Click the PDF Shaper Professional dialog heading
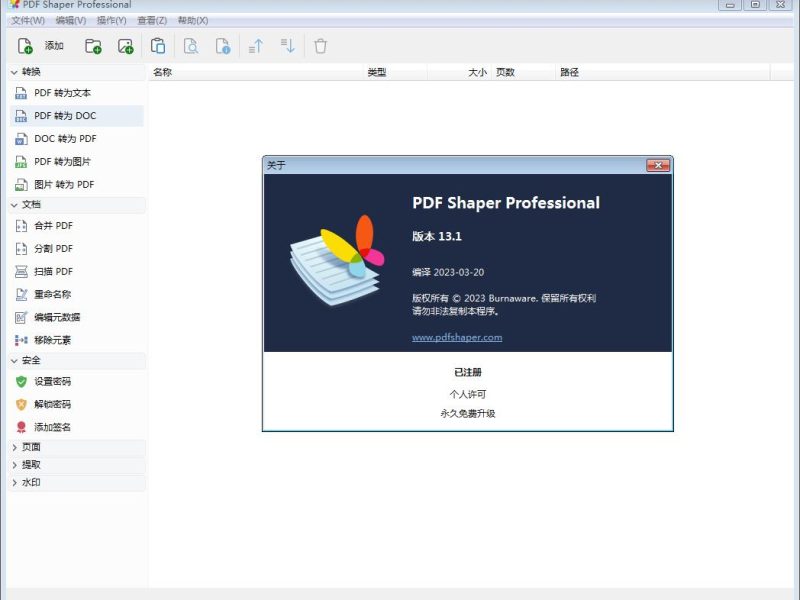This screenshot has width=800, height=600. tap(506, 203)
